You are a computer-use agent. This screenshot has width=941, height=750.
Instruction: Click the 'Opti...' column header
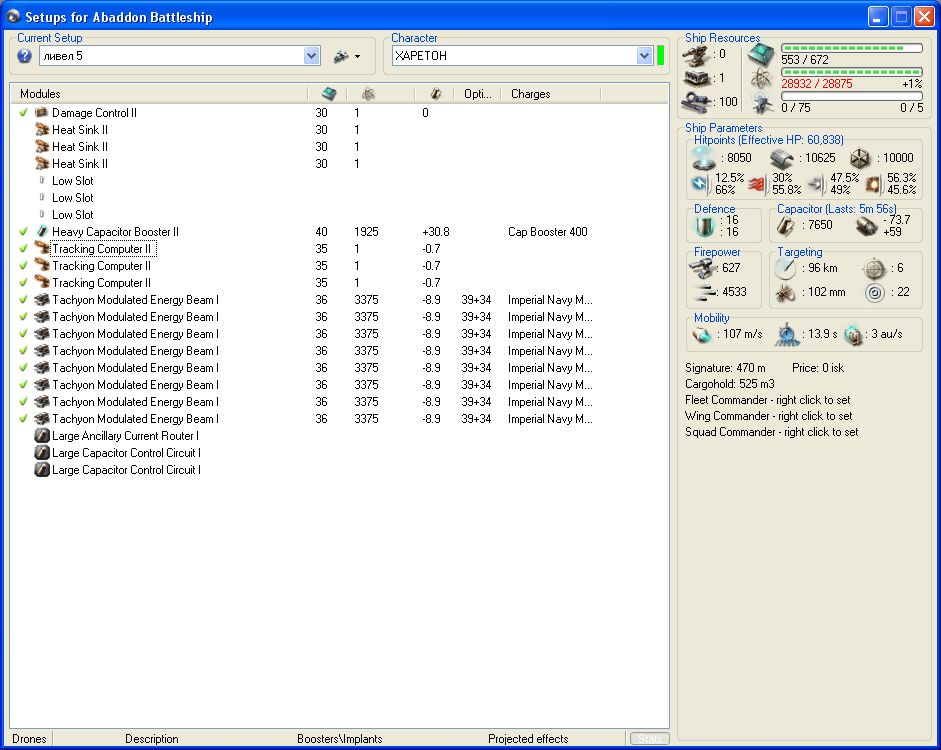[x=478, y=94]
